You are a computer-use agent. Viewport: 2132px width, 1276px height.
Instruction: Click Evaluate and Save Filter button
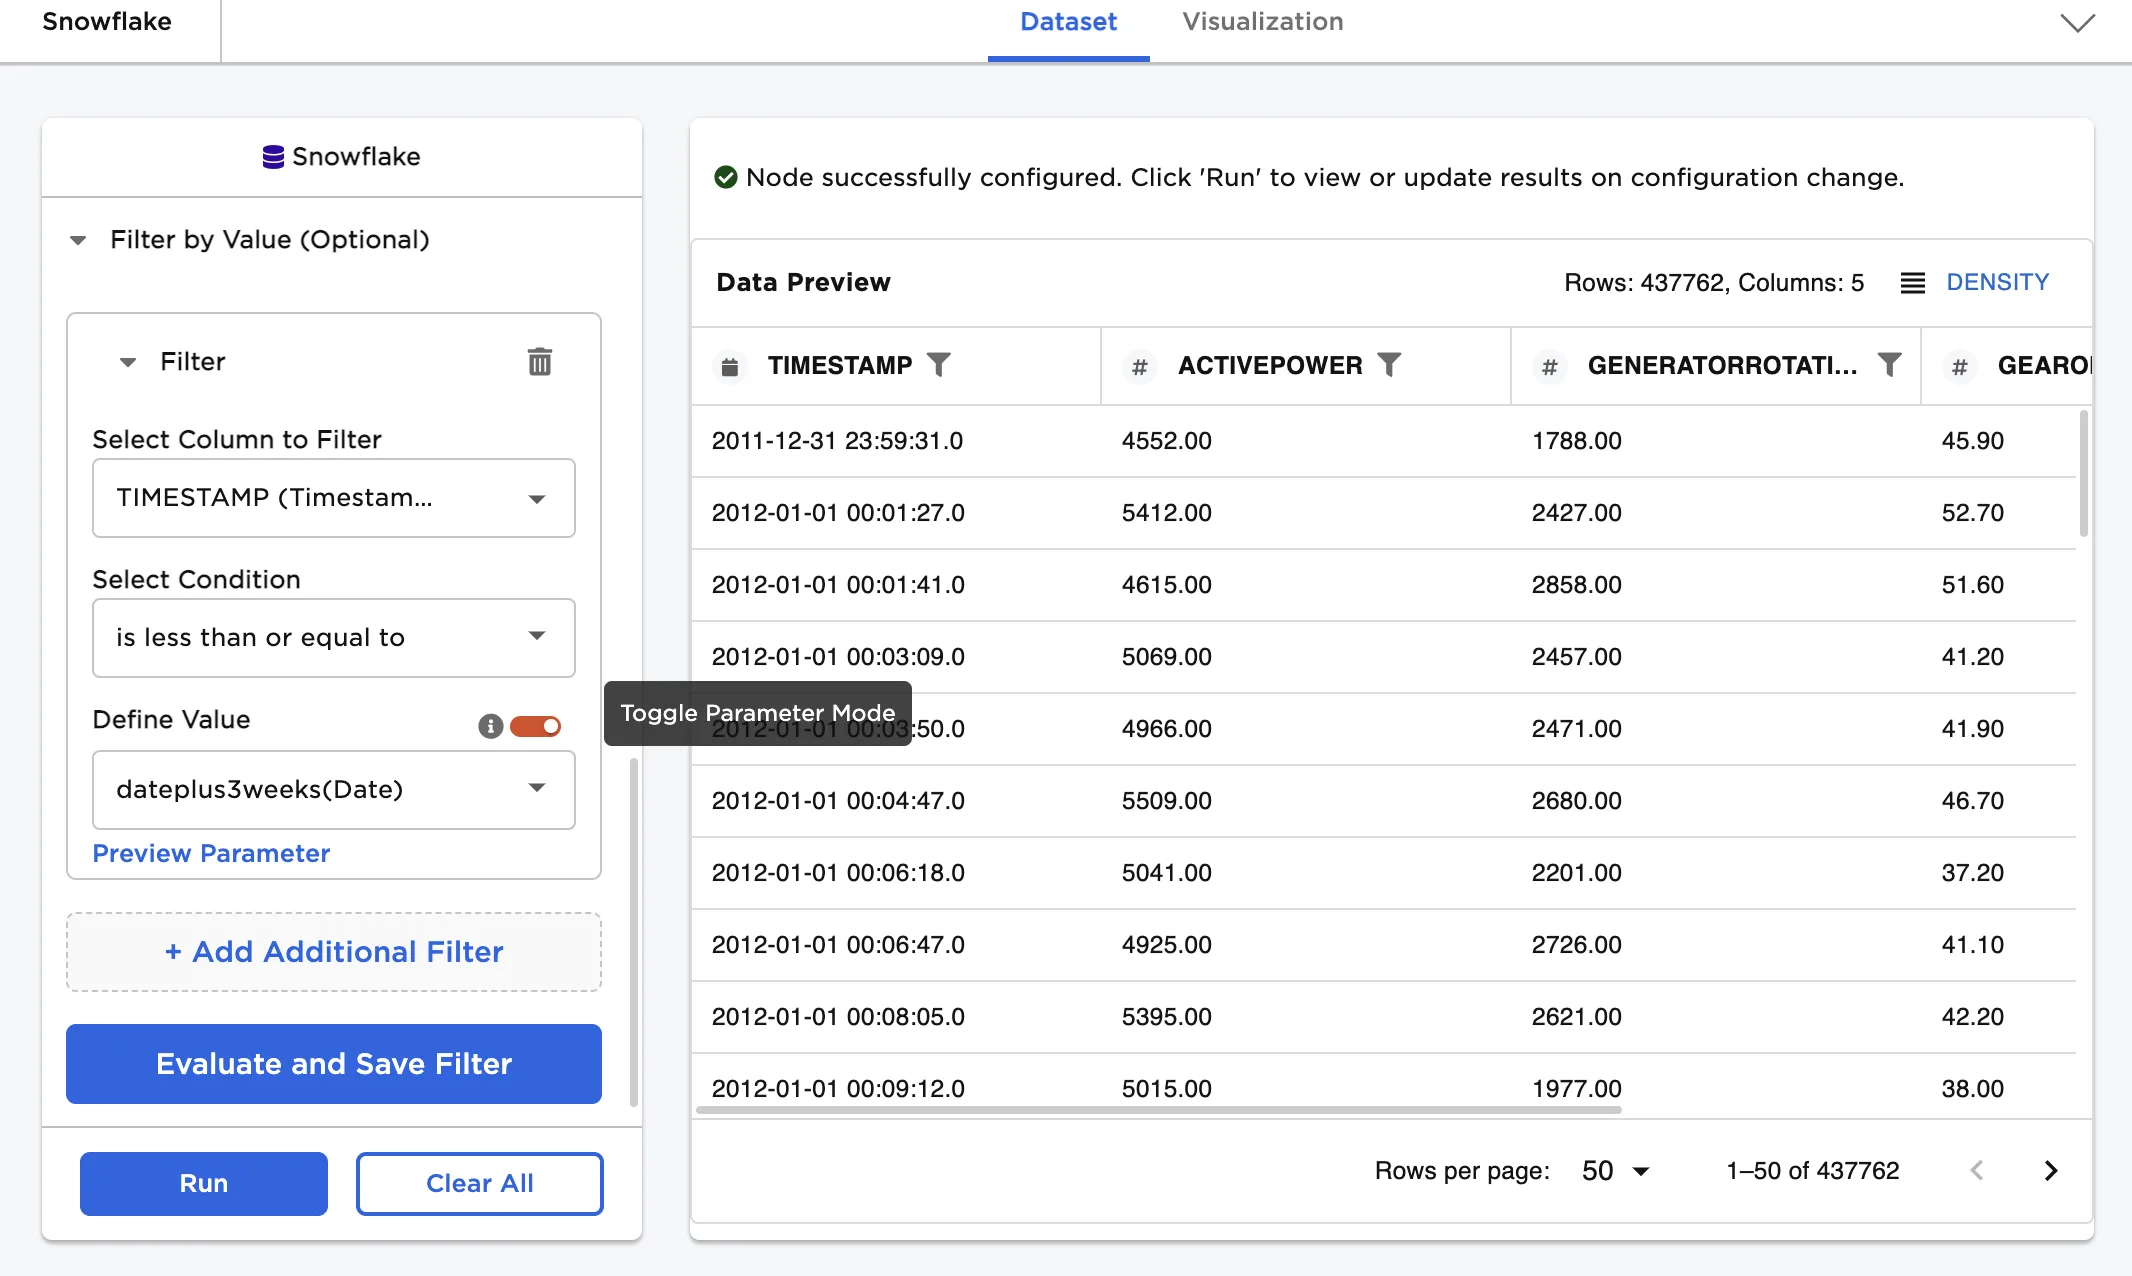pos(333,1064)
